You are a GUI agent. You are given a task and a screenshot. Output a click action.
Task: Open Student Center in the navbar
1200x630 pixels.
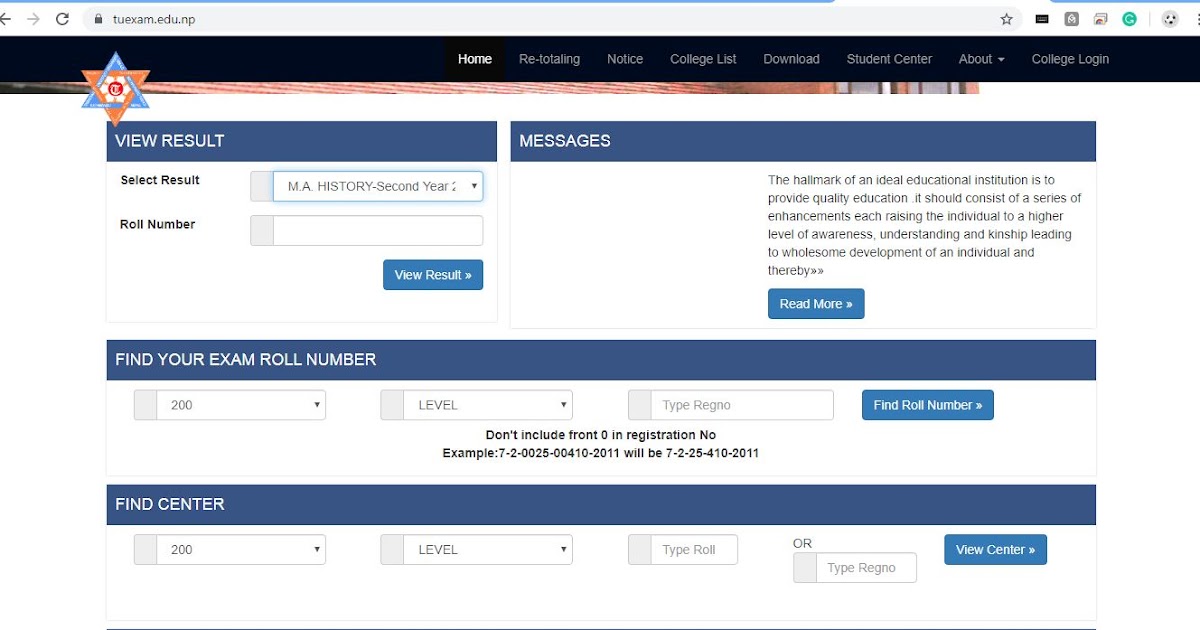(x=889, y=59)
